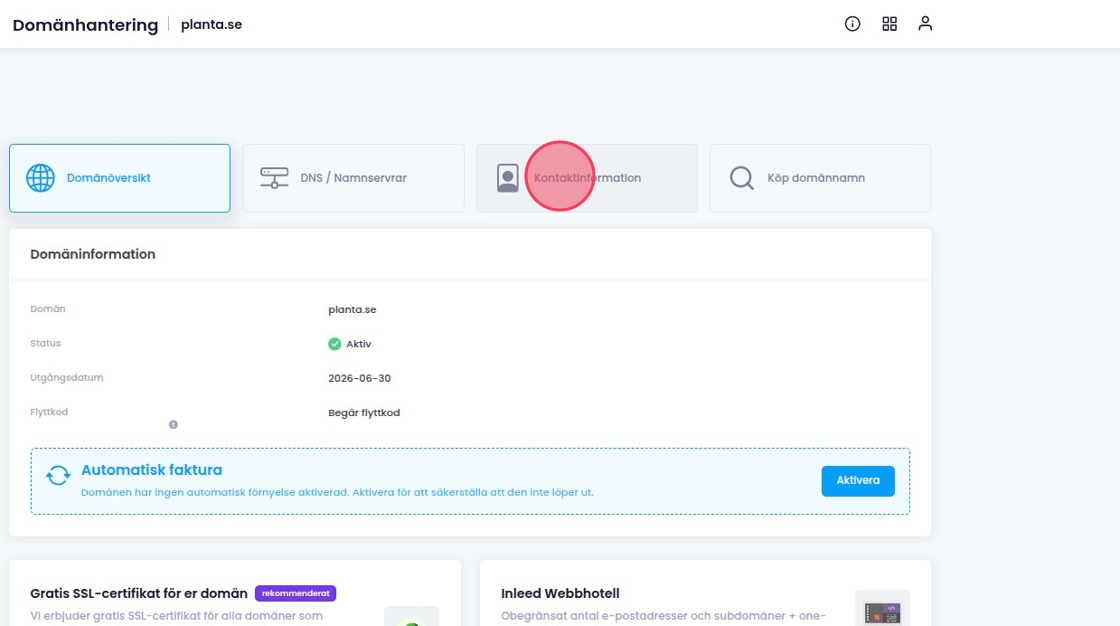Click the info circle icon in header
The height and width of the screenshot is (626, 1120).
(x=852, y=24)
